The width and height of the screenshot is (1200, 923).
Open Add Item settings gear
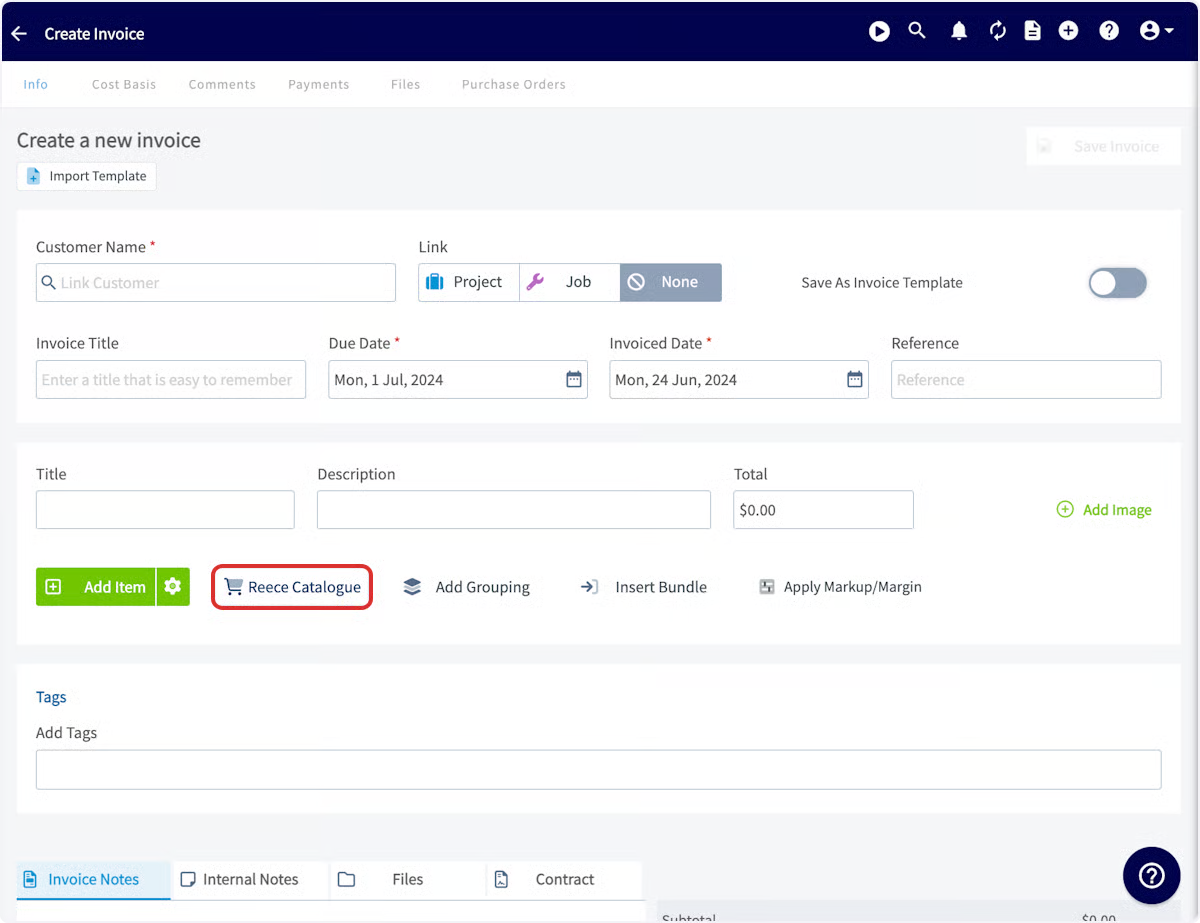tap(173, 587)
